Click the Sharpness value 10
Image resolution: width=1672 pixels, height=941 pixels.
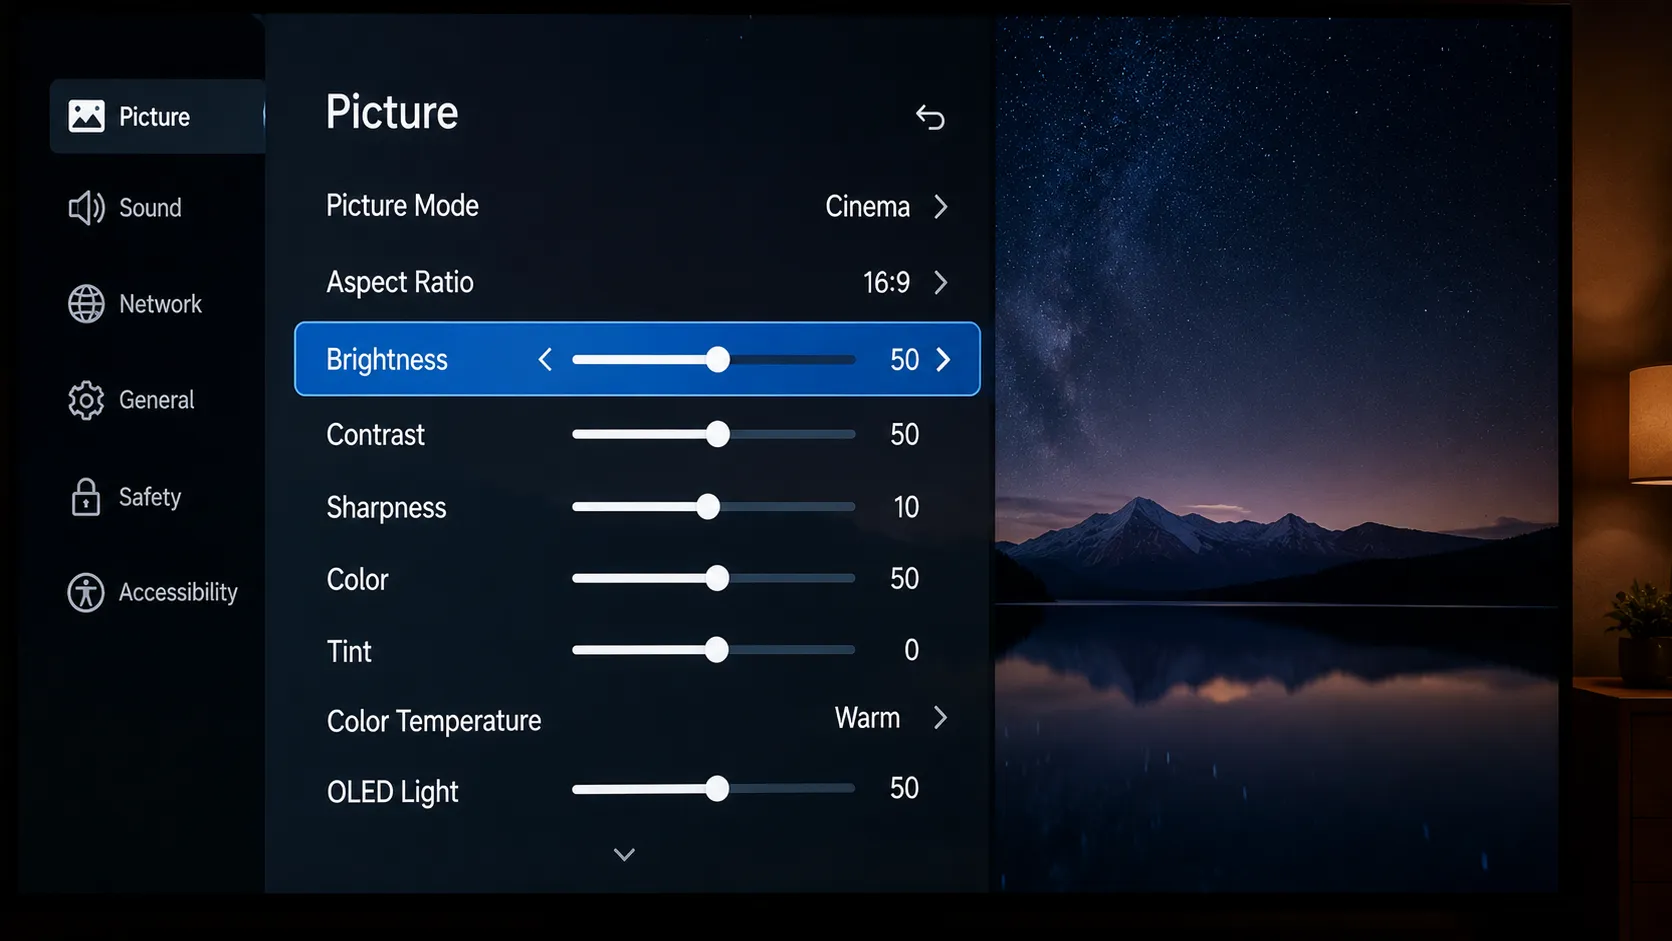click(x=906, y=507)
